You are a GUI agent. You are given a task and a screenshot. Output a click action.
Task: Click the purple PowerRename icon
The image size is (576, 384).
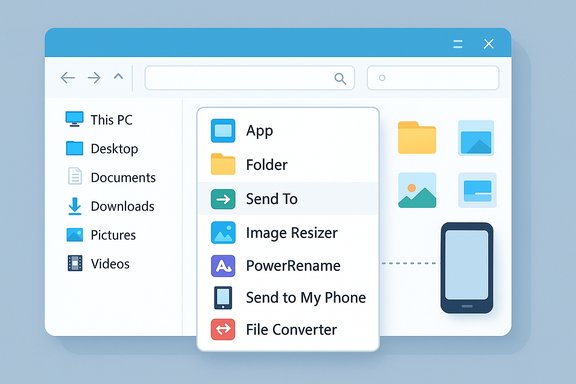(x=223, y=266)
